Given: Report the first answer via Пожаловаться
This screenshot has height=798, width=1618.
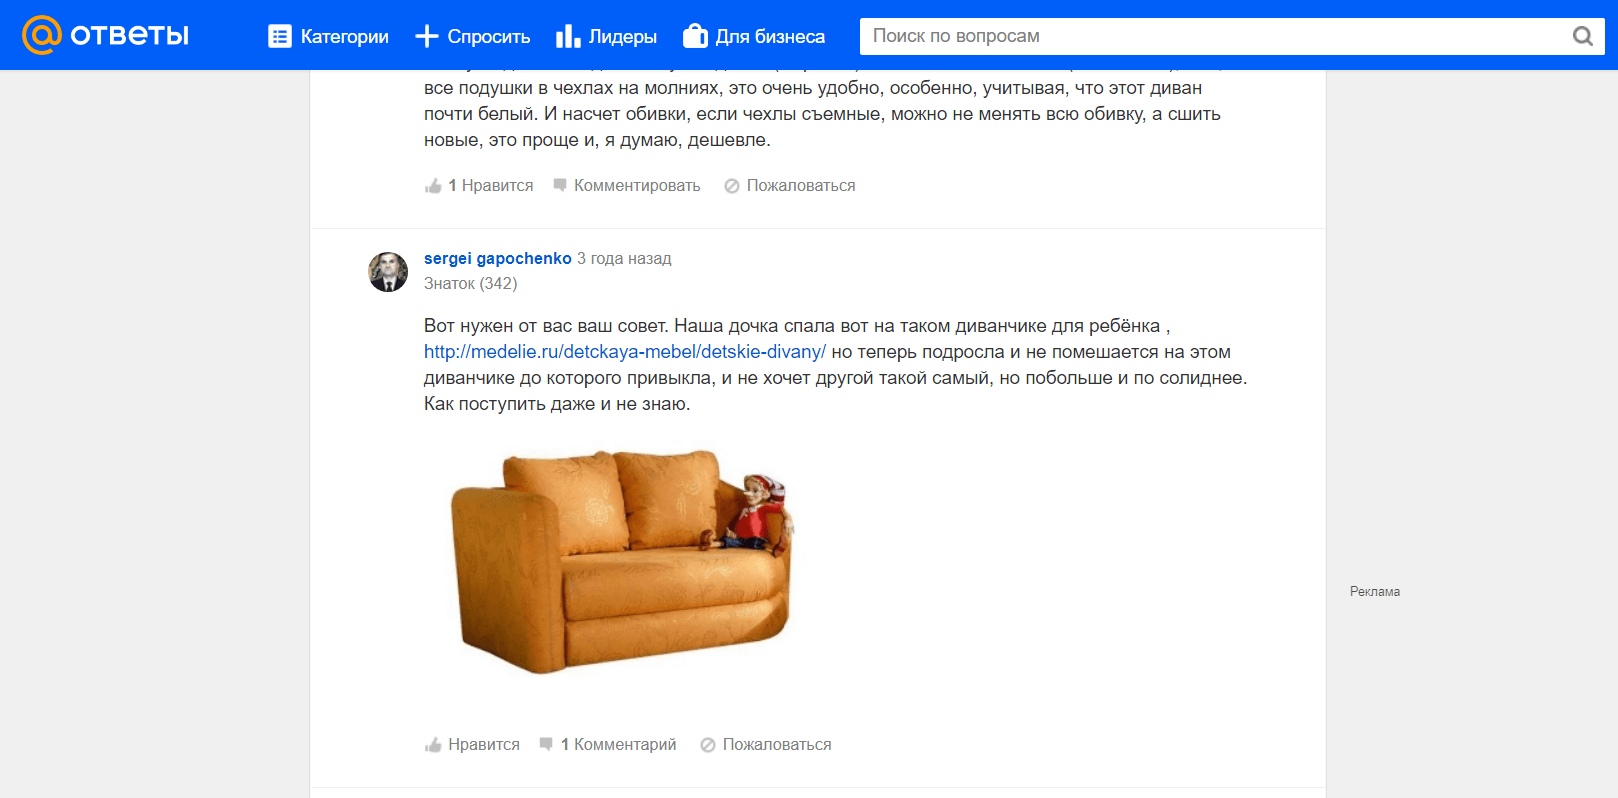Looking at the screenshot, I should point(801,186).
